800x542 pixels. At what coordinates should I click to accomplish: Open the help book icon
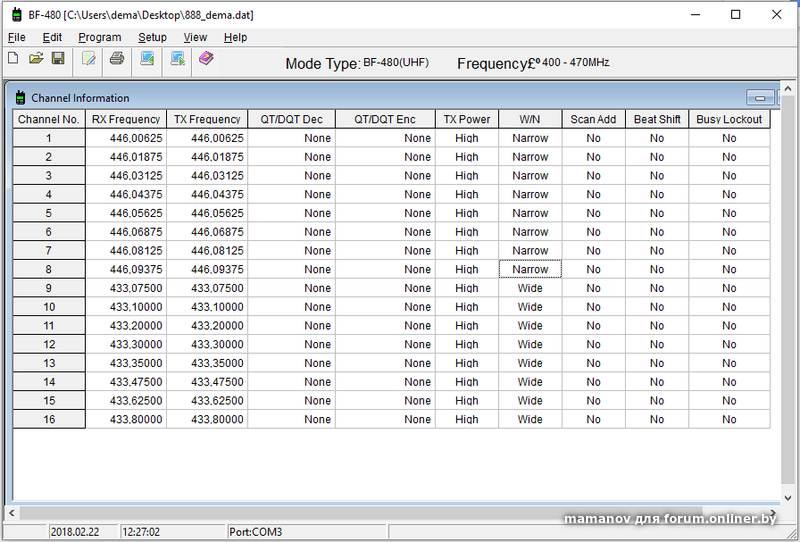pyautogui.click(x=206, y=59)
